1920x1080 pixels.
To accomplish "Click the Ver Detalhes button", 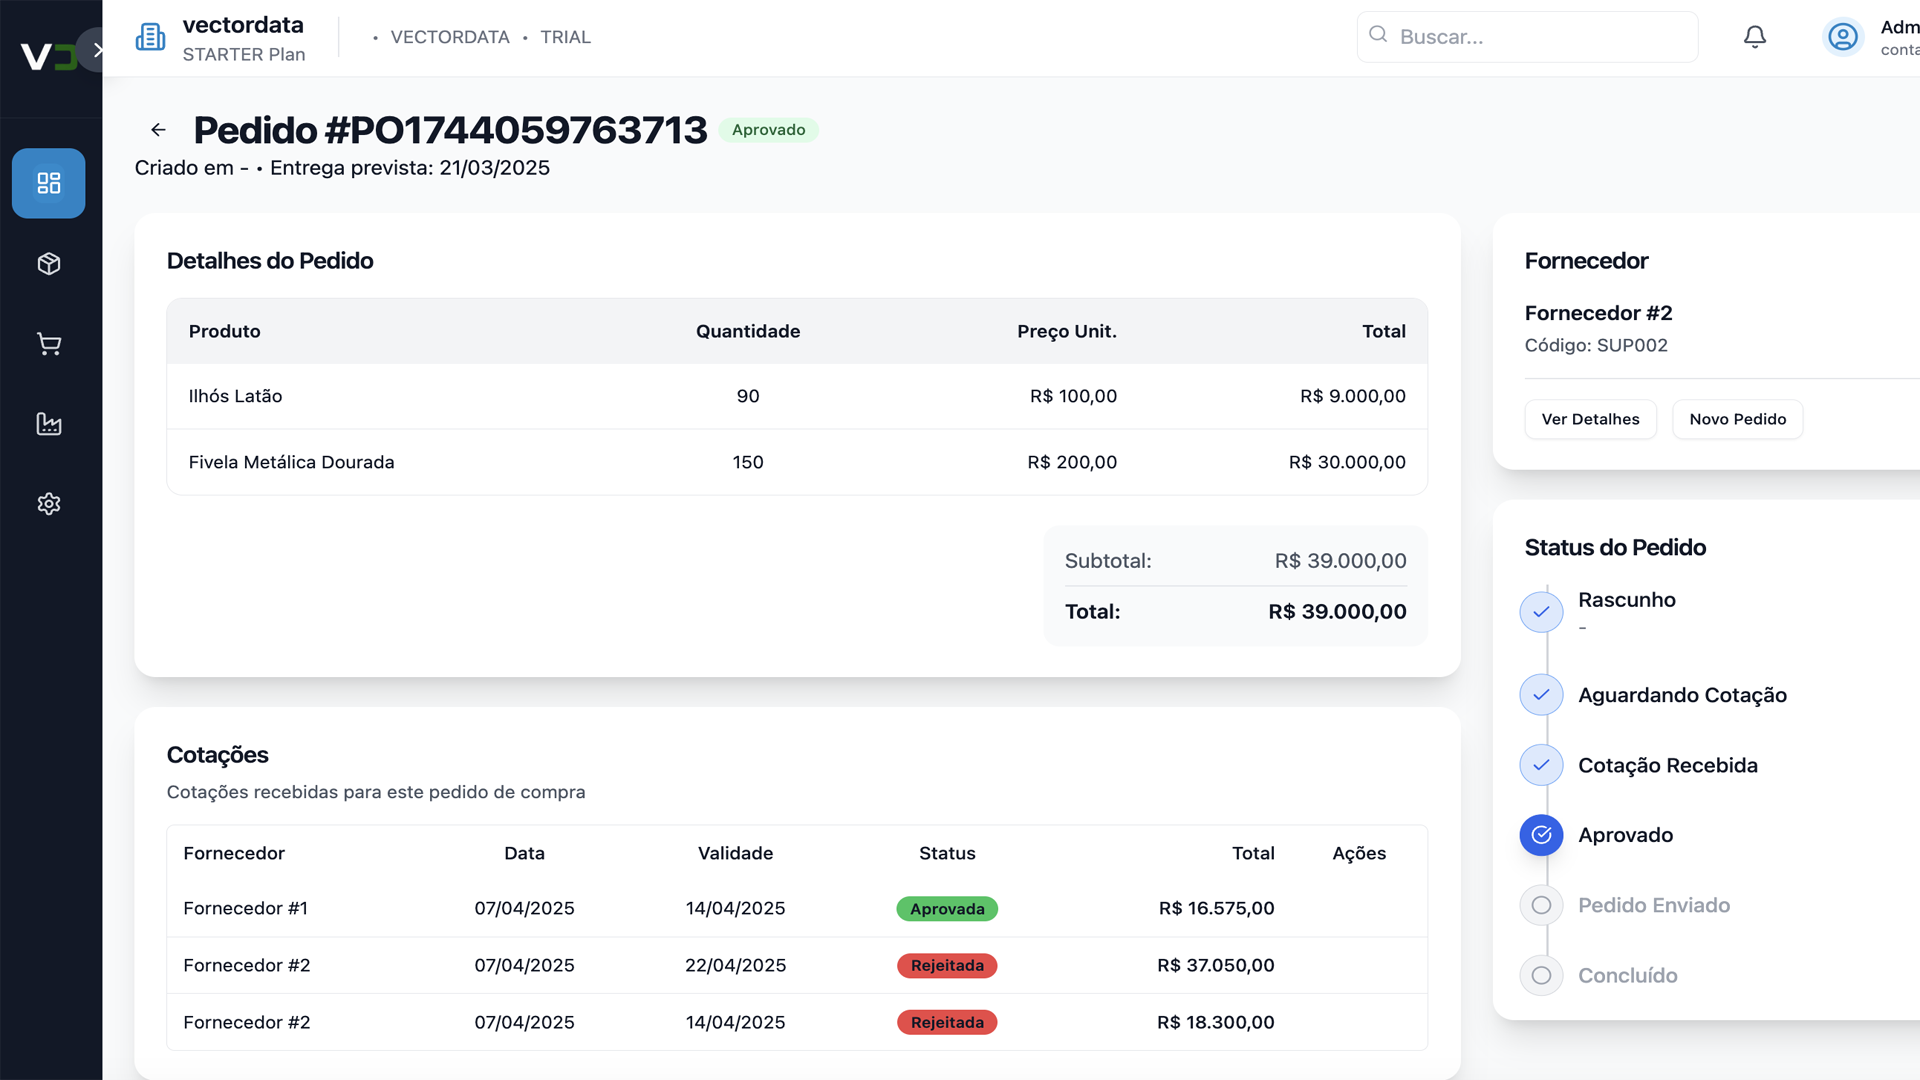I will (1590, 419).
